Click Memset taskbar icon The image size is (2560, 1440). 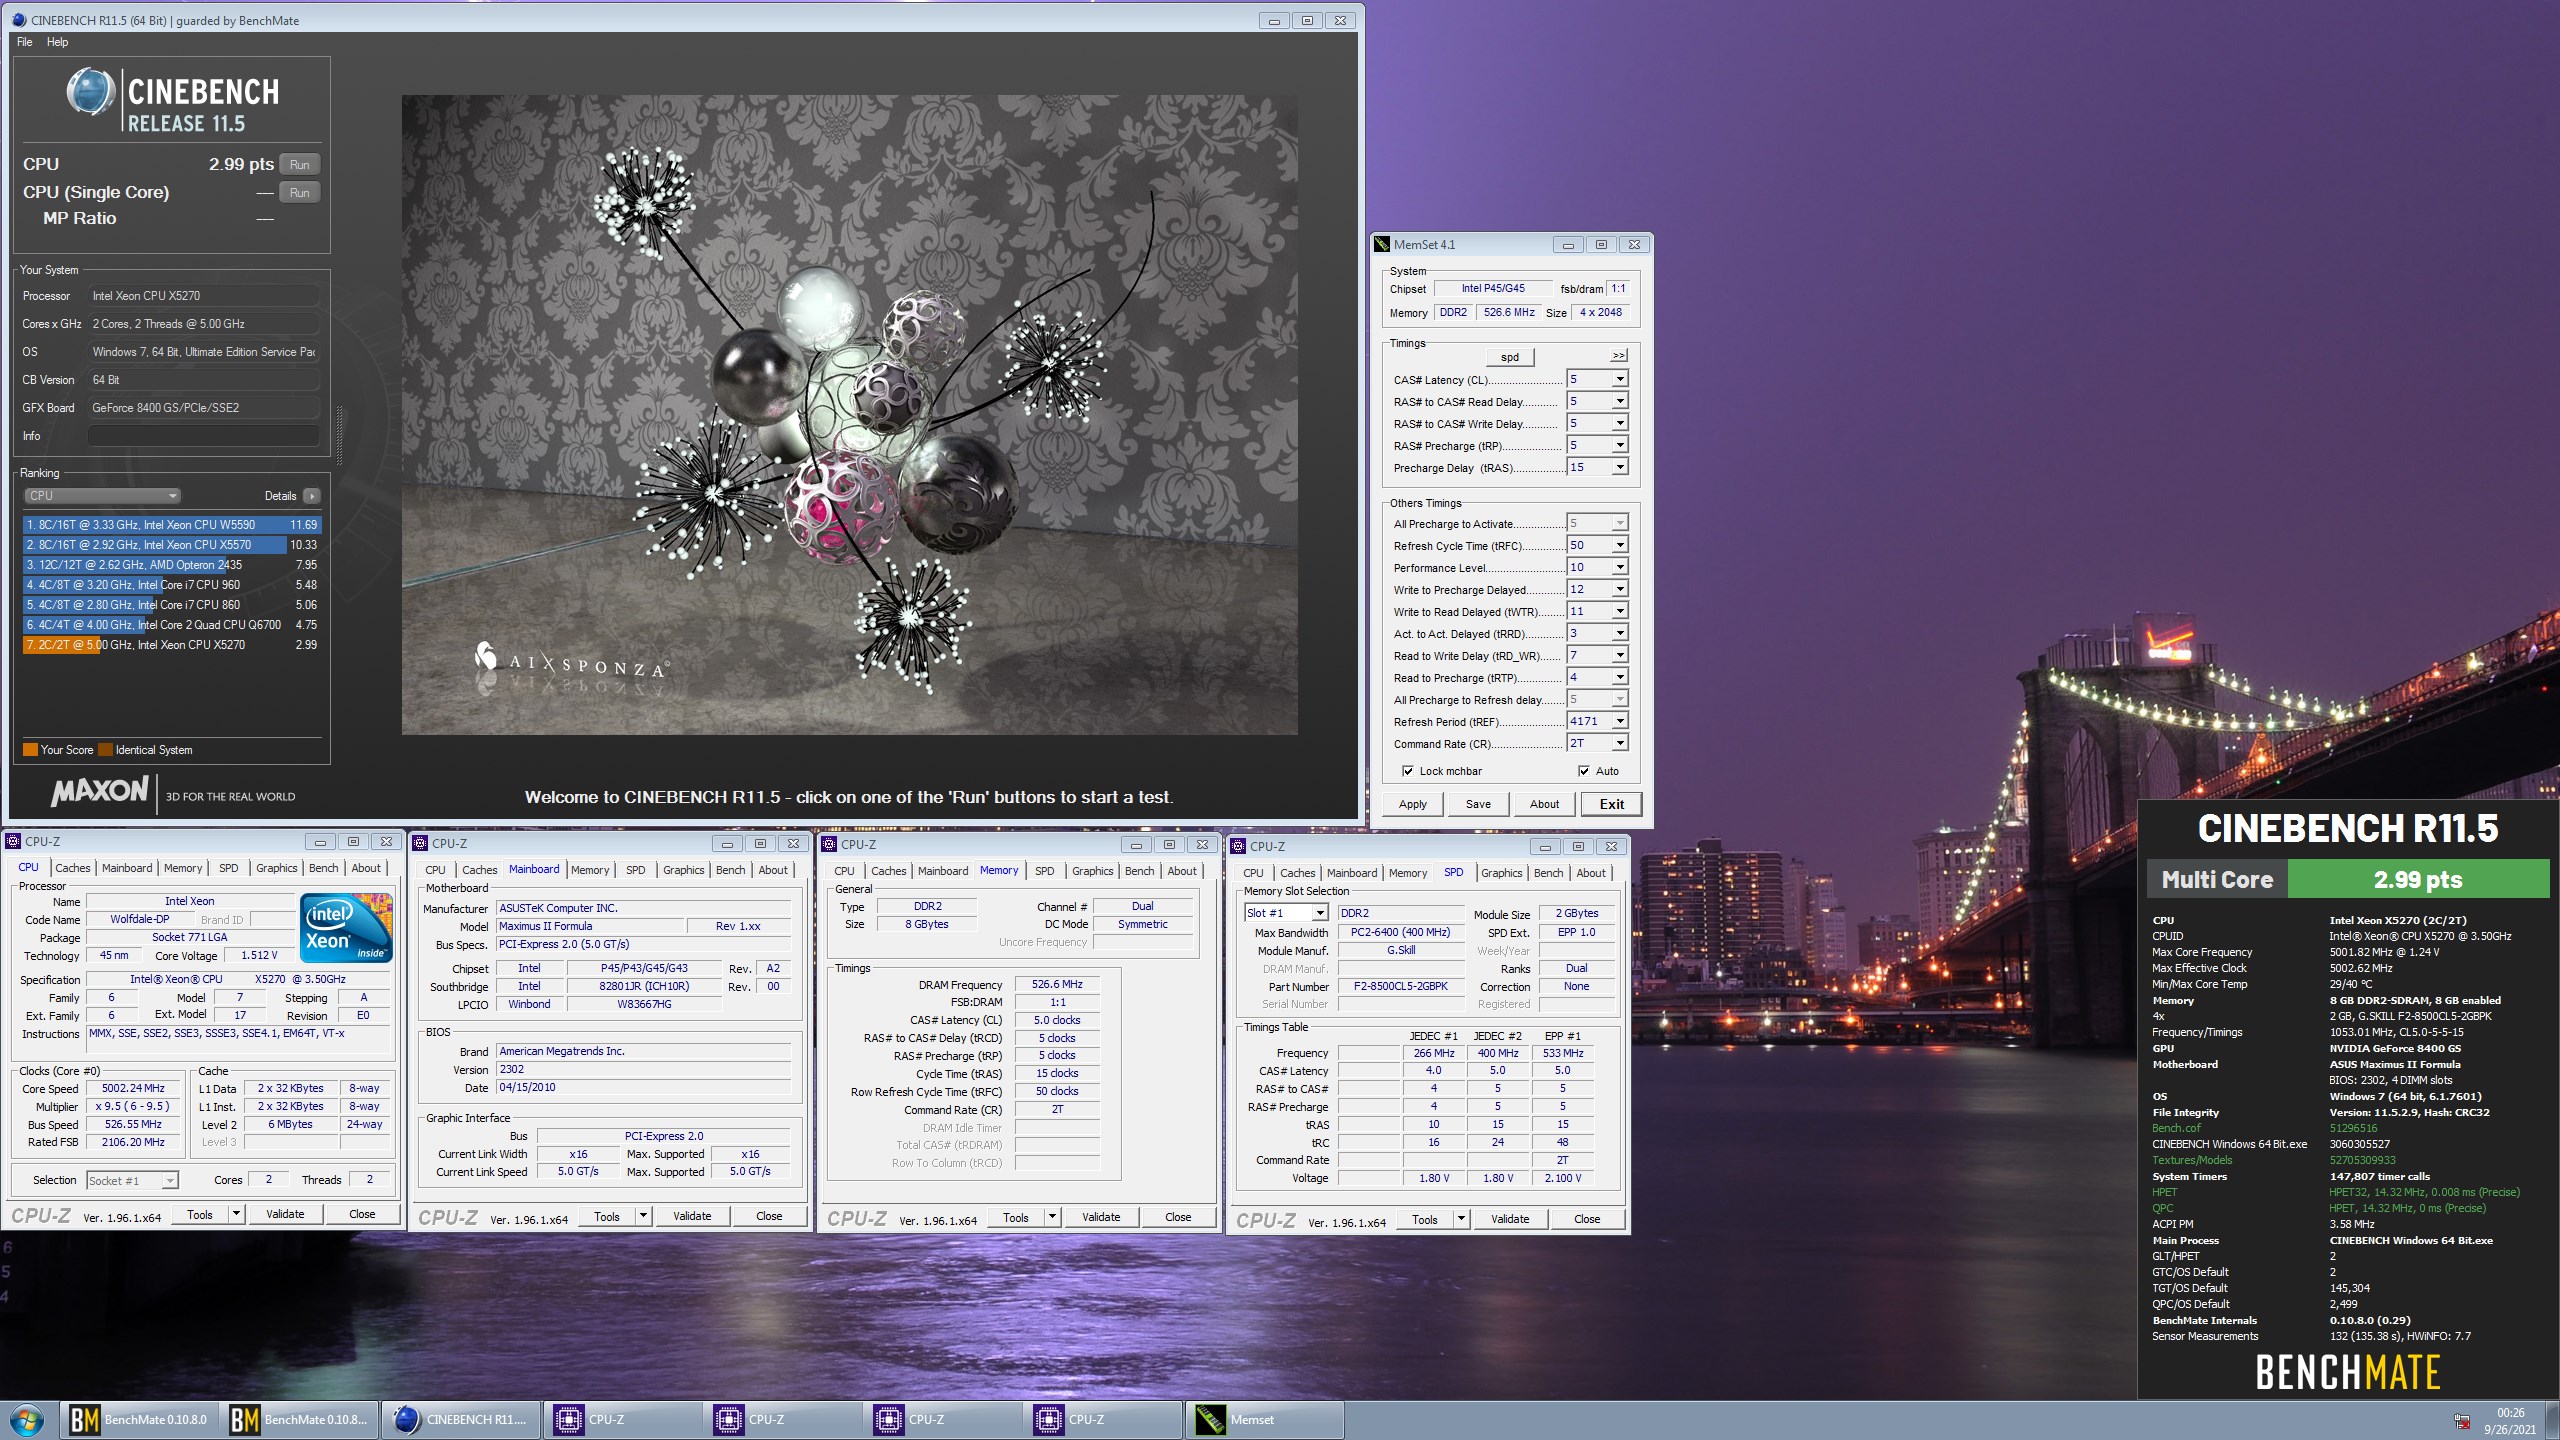(x=1264, y=1419)
